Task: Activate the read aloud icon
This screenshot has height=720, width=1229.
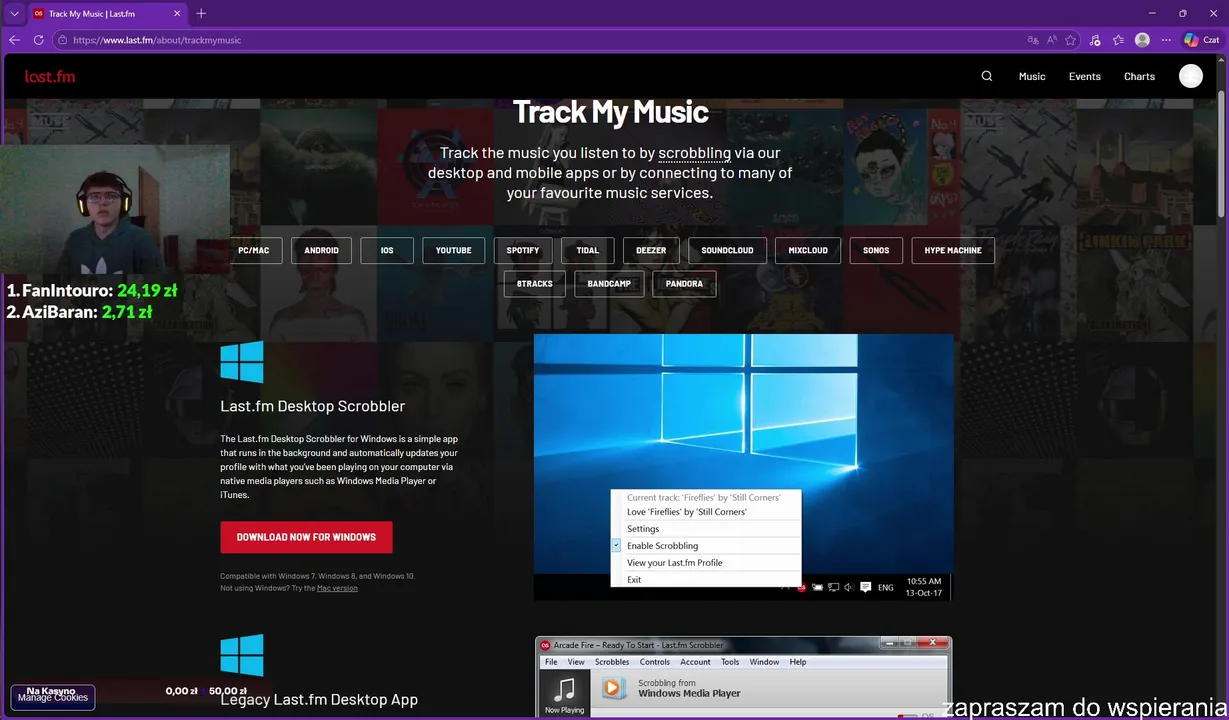Action: coord(1052,40)
